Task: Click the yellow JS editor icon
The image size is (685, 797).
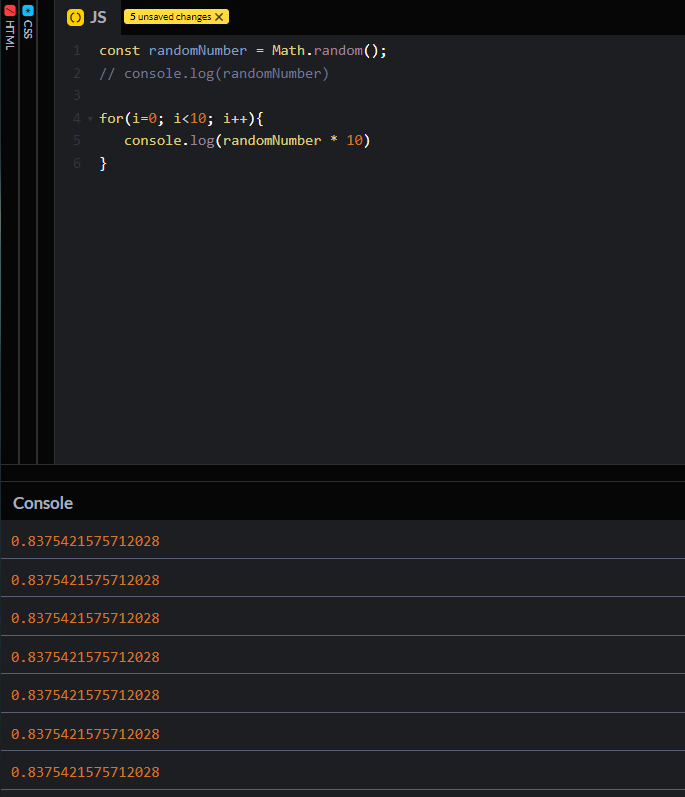Action: (75, 17)
